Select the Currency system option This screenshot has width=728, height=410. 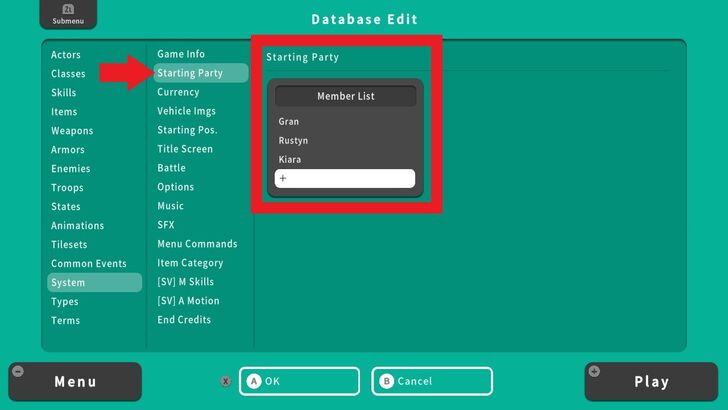[x=178, y=92]
